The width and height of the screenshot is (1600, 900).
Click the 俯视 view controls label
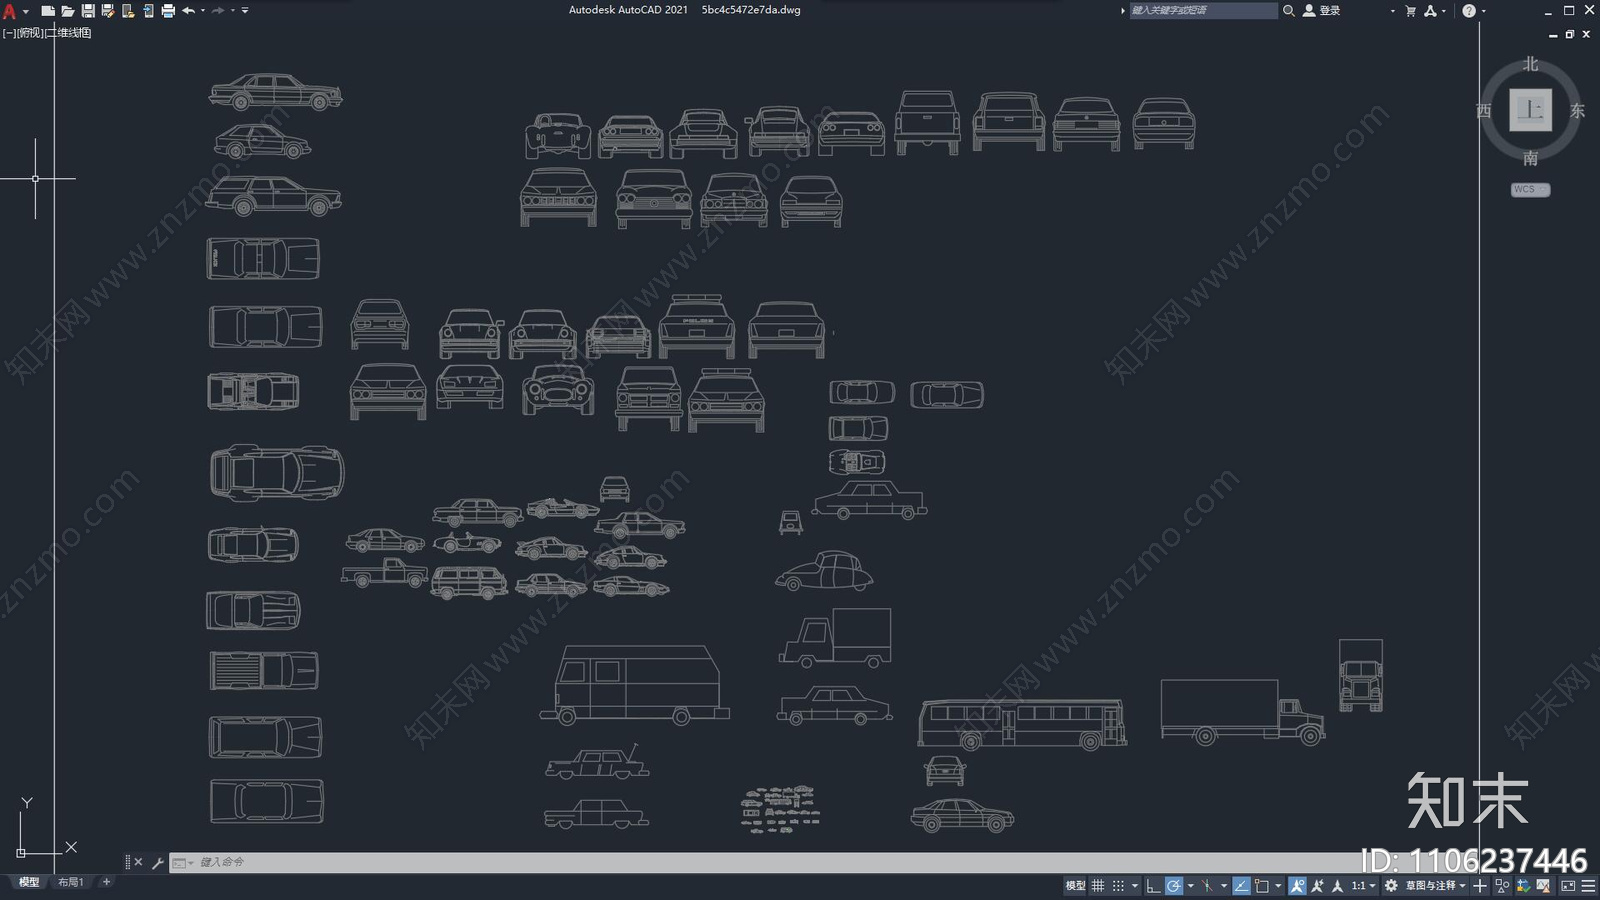pos(30,33)
